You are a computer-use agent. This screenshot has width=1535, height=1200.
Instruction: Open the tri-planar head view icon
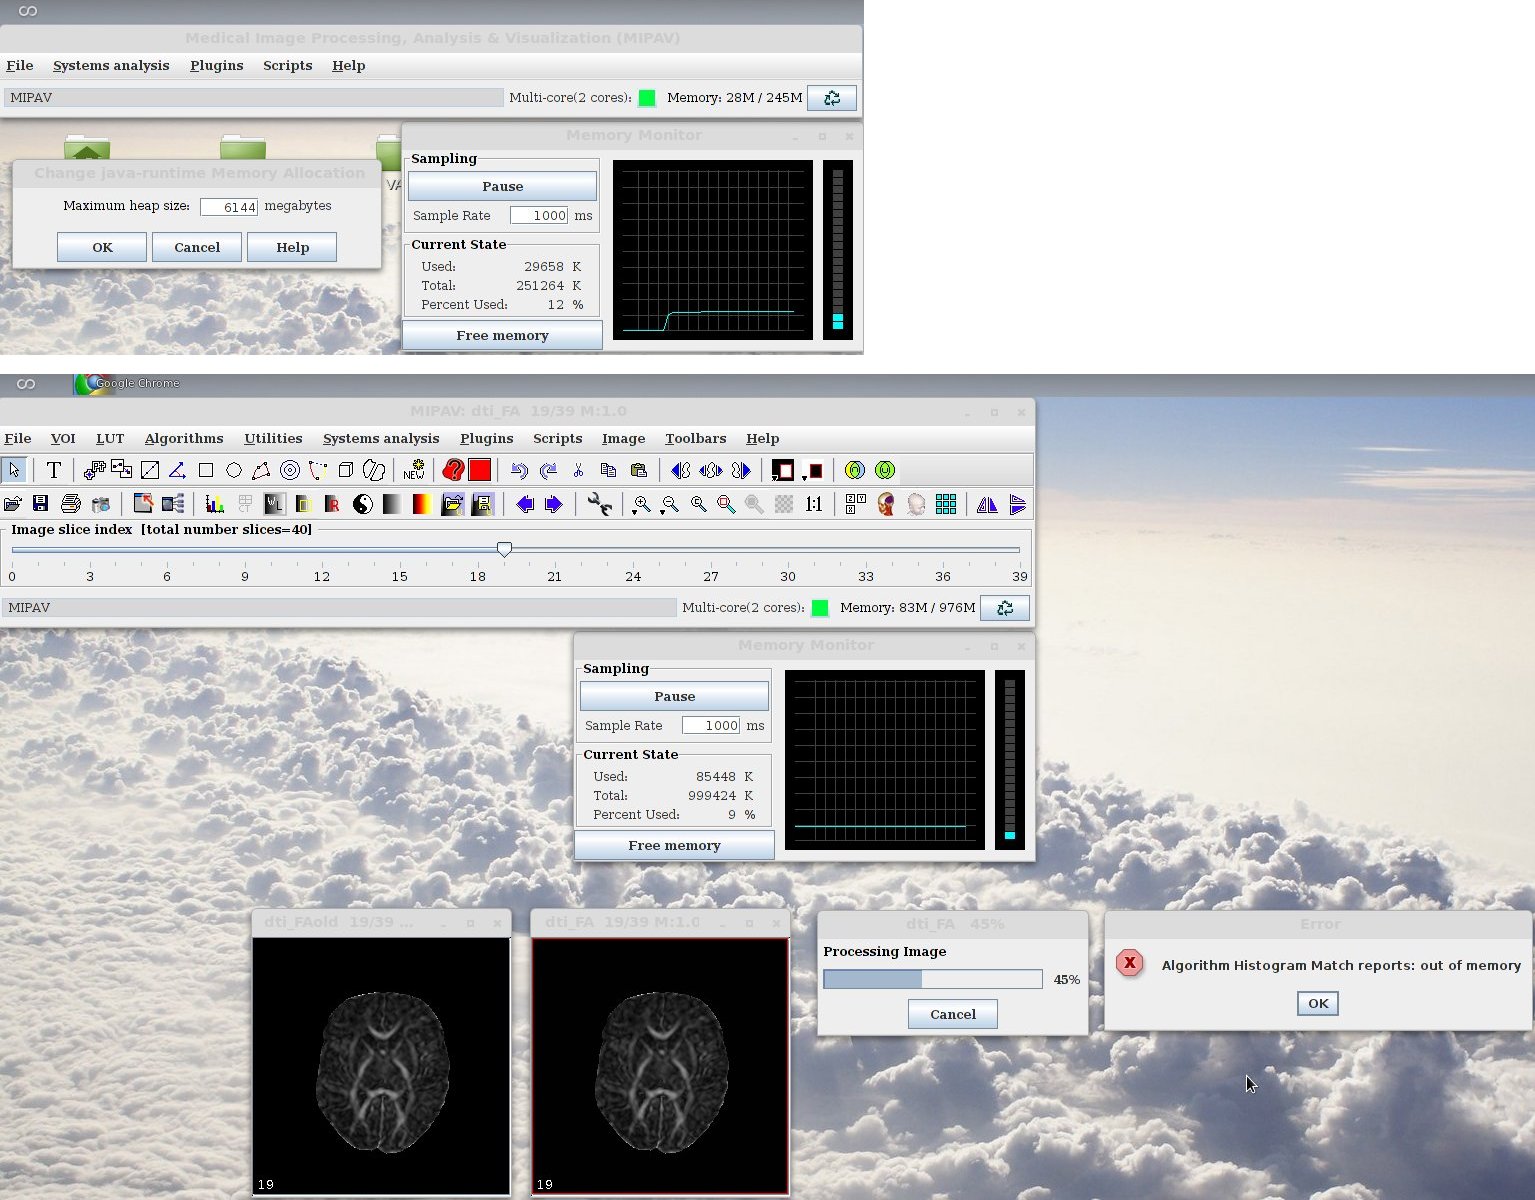(886, 504)
